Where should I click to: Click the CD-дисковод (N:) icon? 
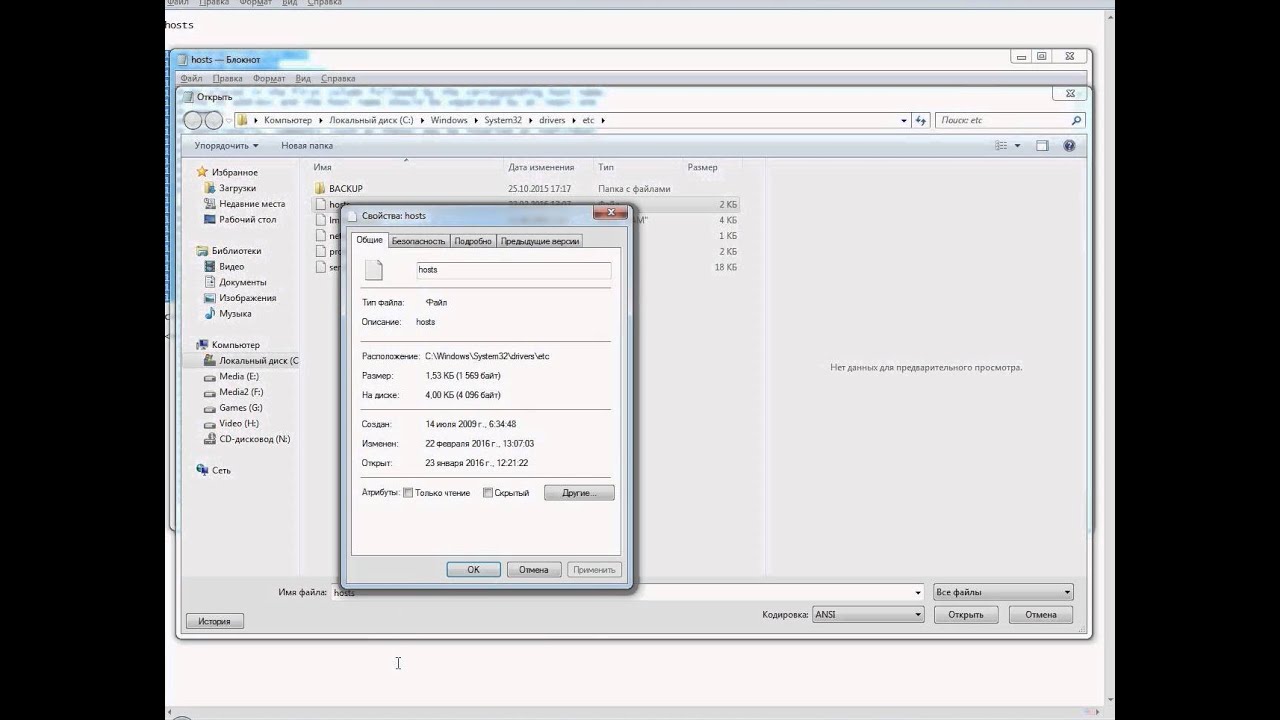210,439
